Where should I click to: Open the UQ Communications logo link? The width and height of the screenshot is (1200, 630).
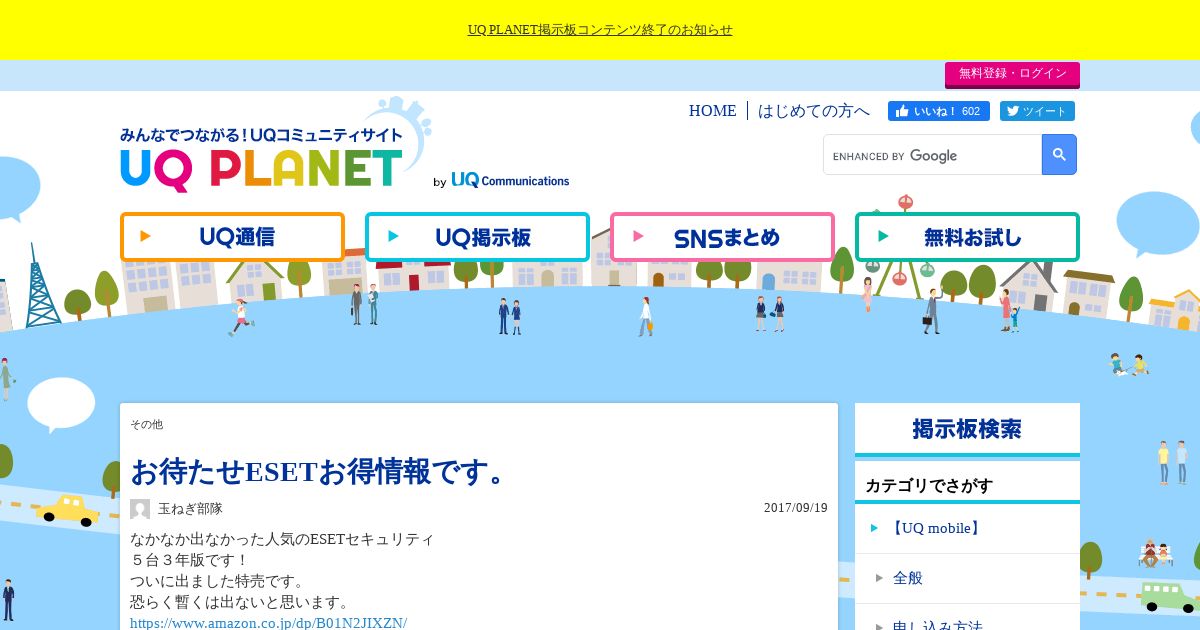point(510,181)
